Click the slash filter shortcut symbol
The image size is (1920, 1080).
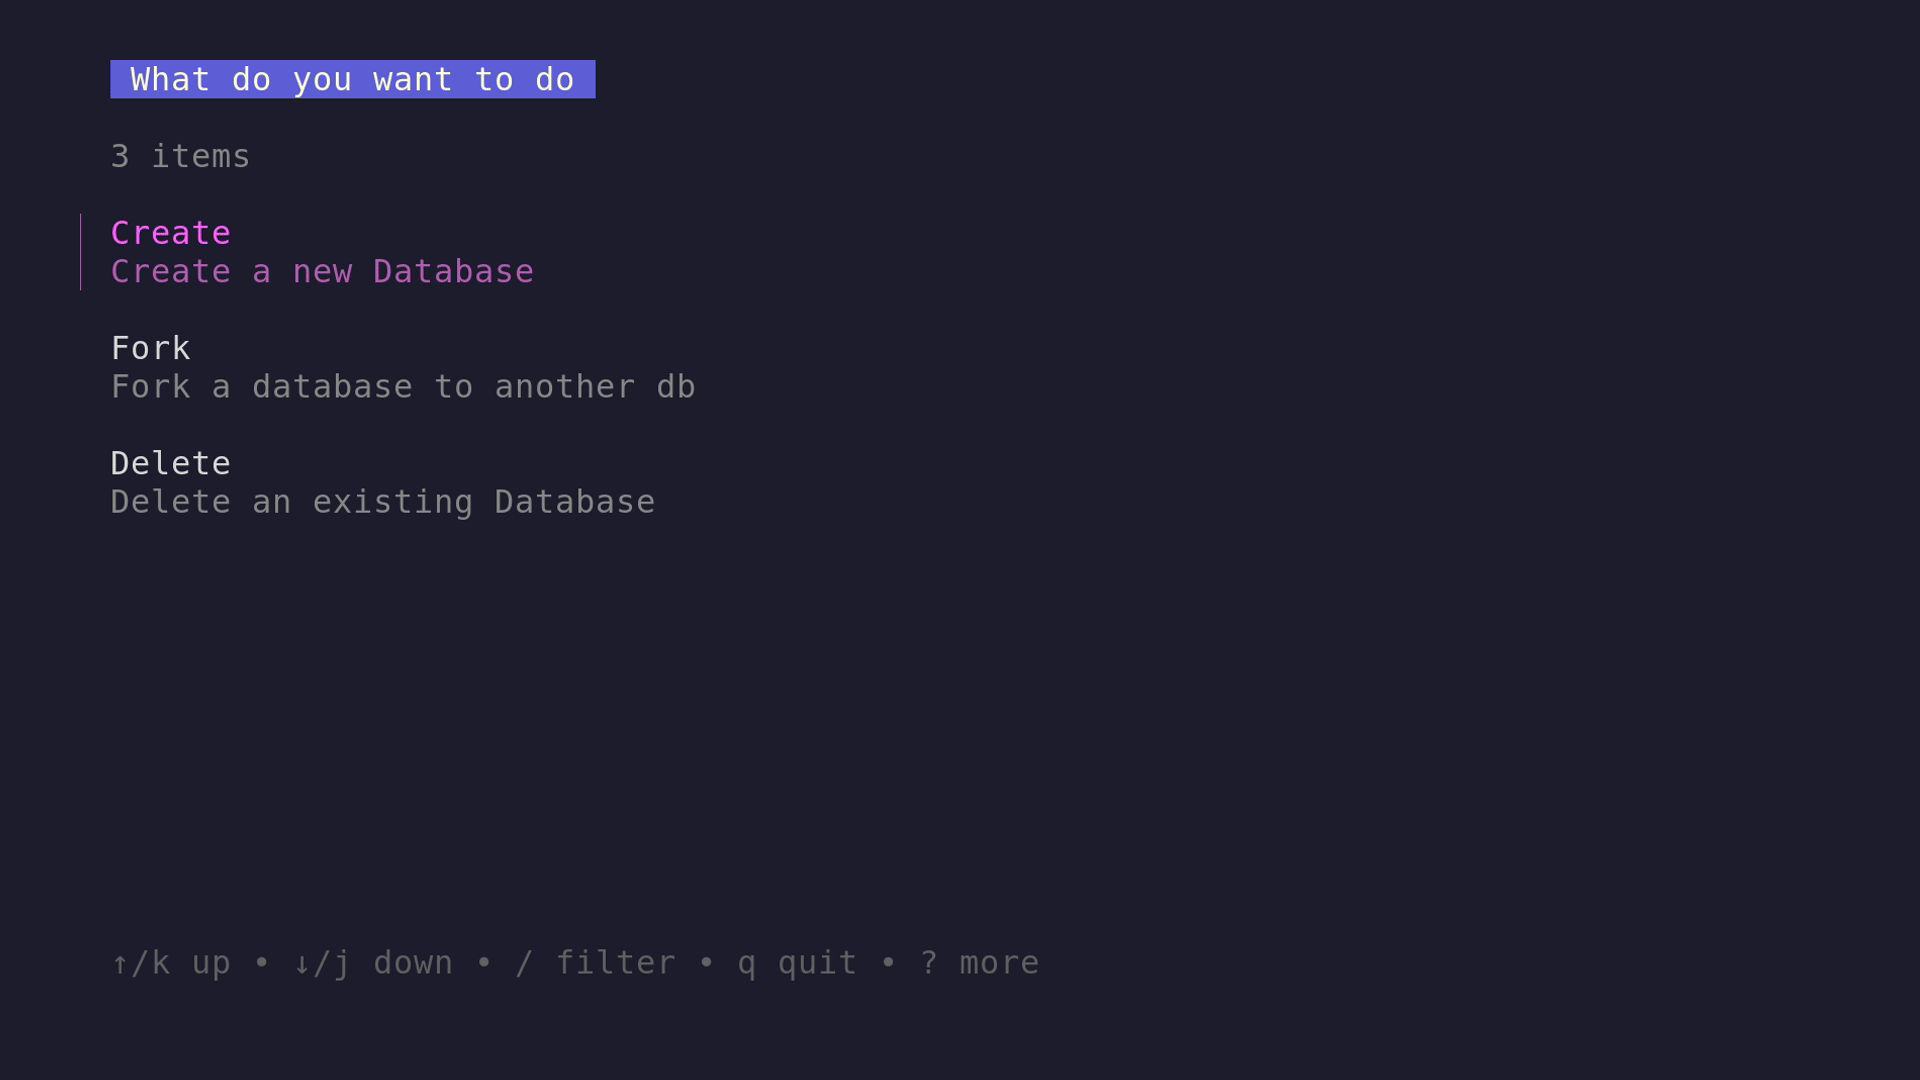pyautogui.click(x=524, y=963)
